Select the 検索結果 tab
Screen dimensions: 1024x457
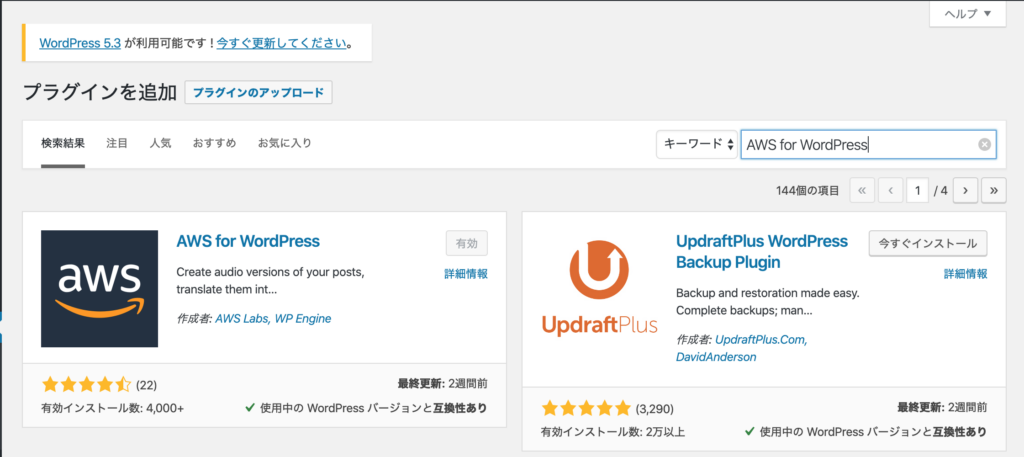tap(63, 144)
